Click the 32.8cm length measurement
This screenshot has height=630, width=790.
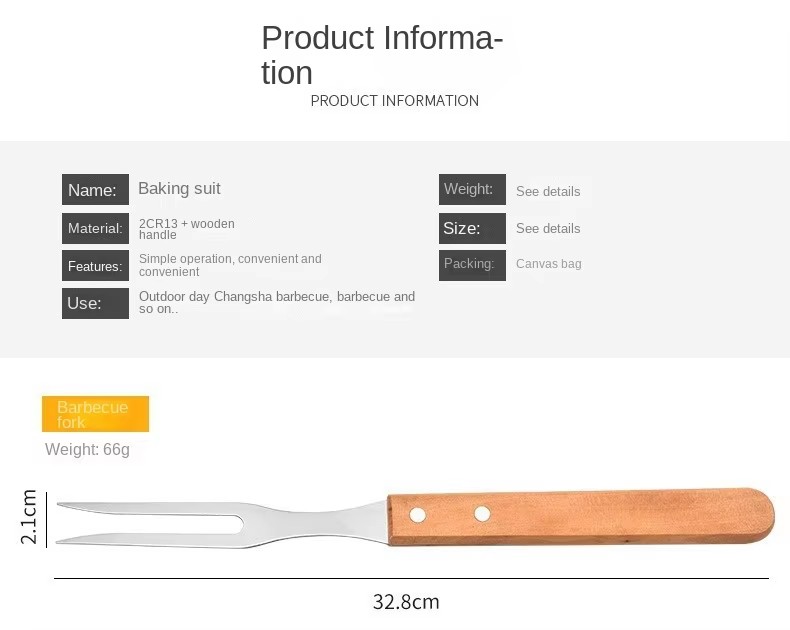coord(406,602)
